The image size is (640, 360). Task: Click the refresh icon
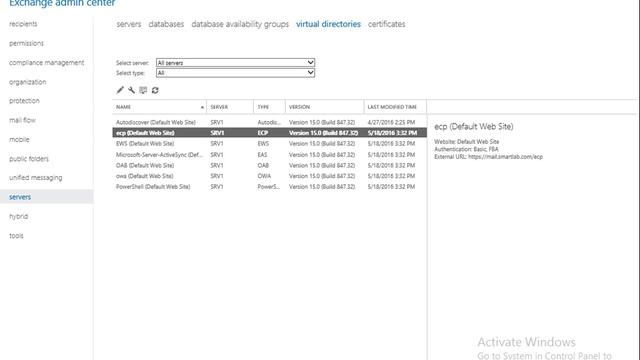pyautogui.click(x=155, y=90)
